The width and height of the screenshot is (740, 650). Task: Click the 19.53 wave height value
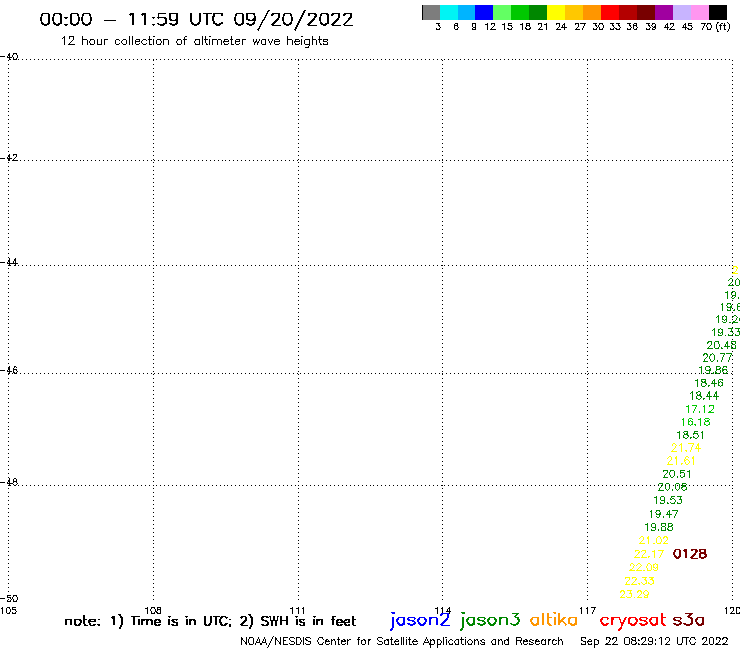[668, 500]
